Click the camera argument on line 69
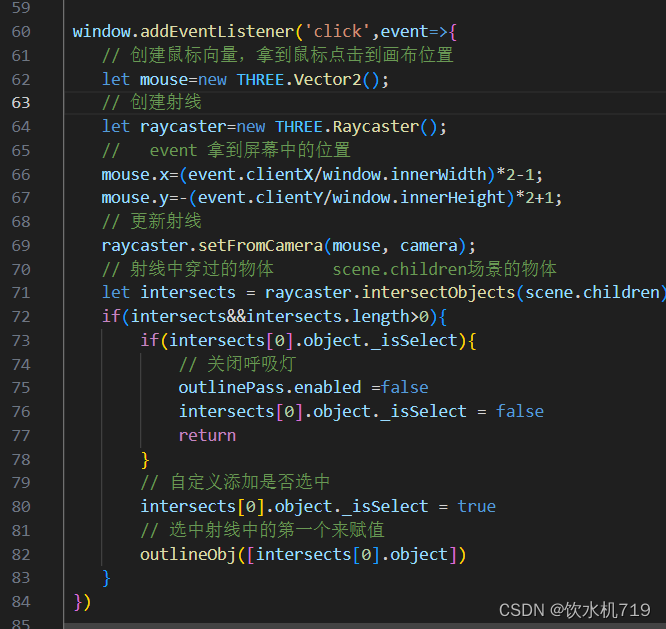The image size is (666, 629). tap(429, 245)
